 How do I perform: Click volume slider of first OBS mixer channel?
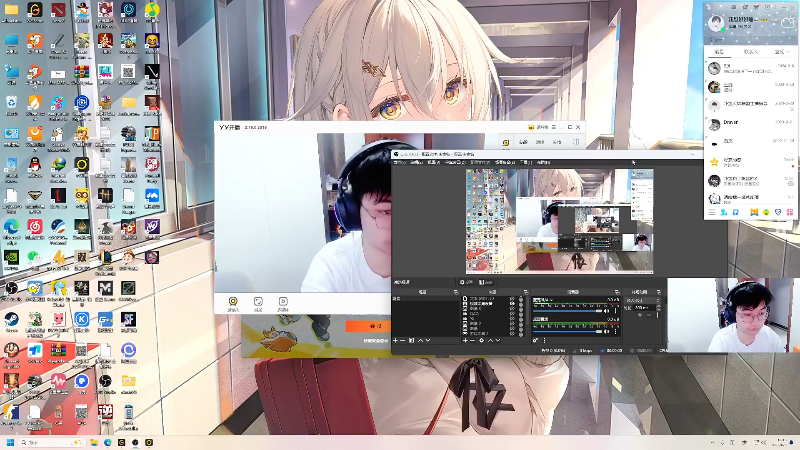pyautogui.click(x=567, y=311)
